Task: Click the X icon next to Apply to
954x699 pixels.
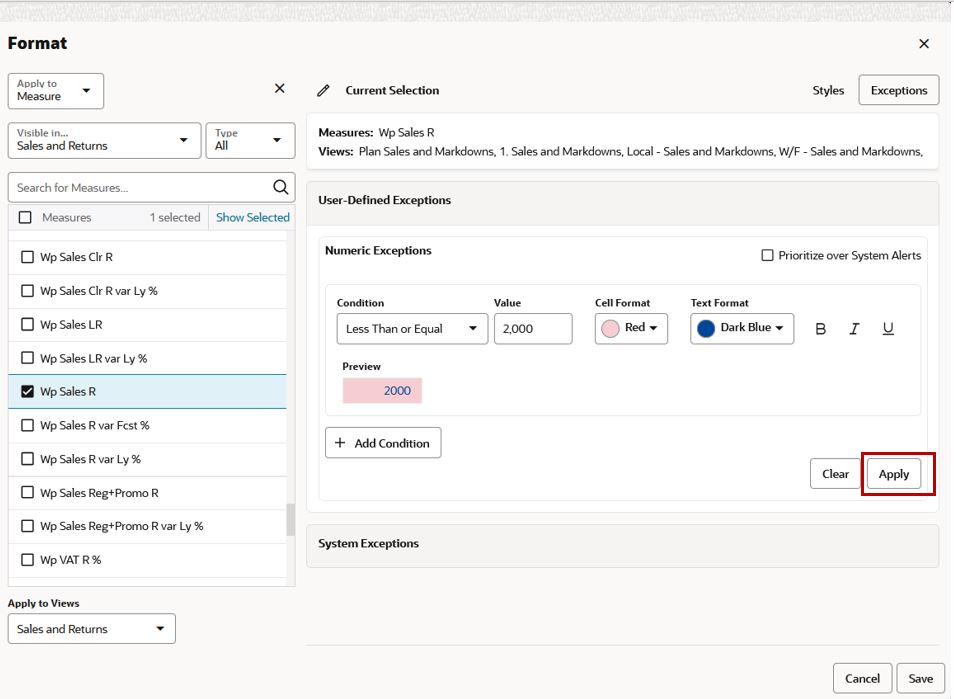Action: (x=279, y=89)
